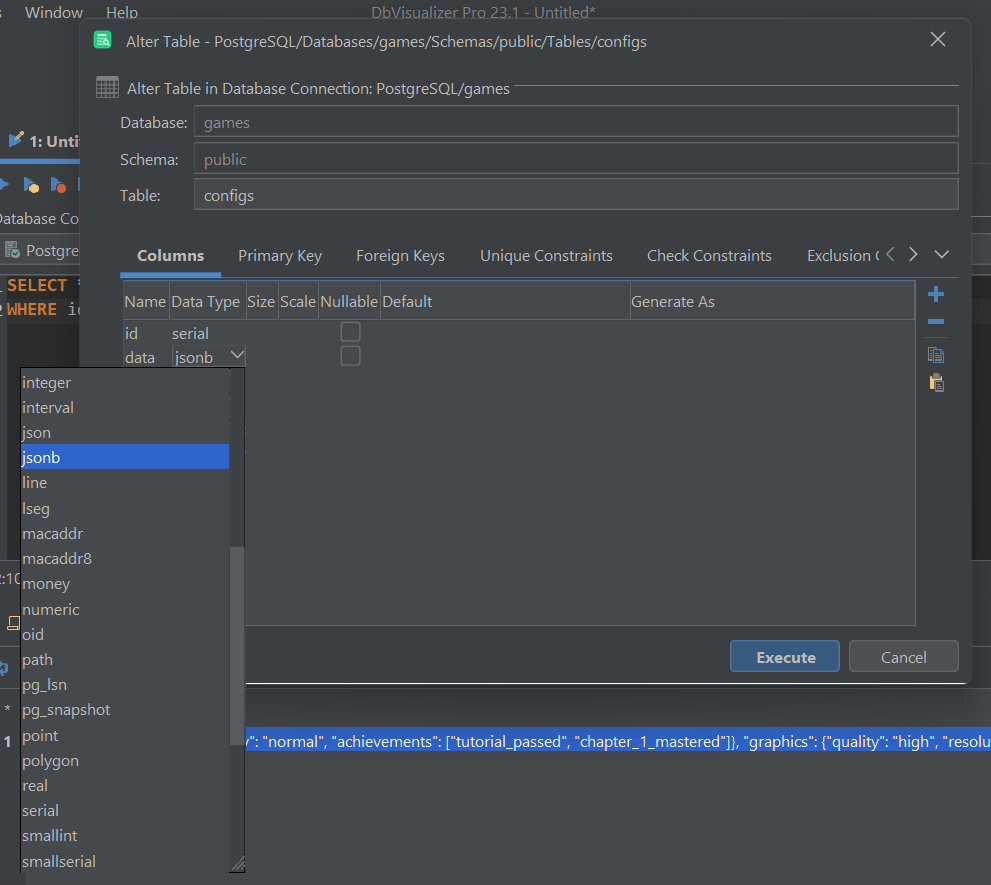
Task: Select numeric in the data type list
Action: tap(125, 609)
